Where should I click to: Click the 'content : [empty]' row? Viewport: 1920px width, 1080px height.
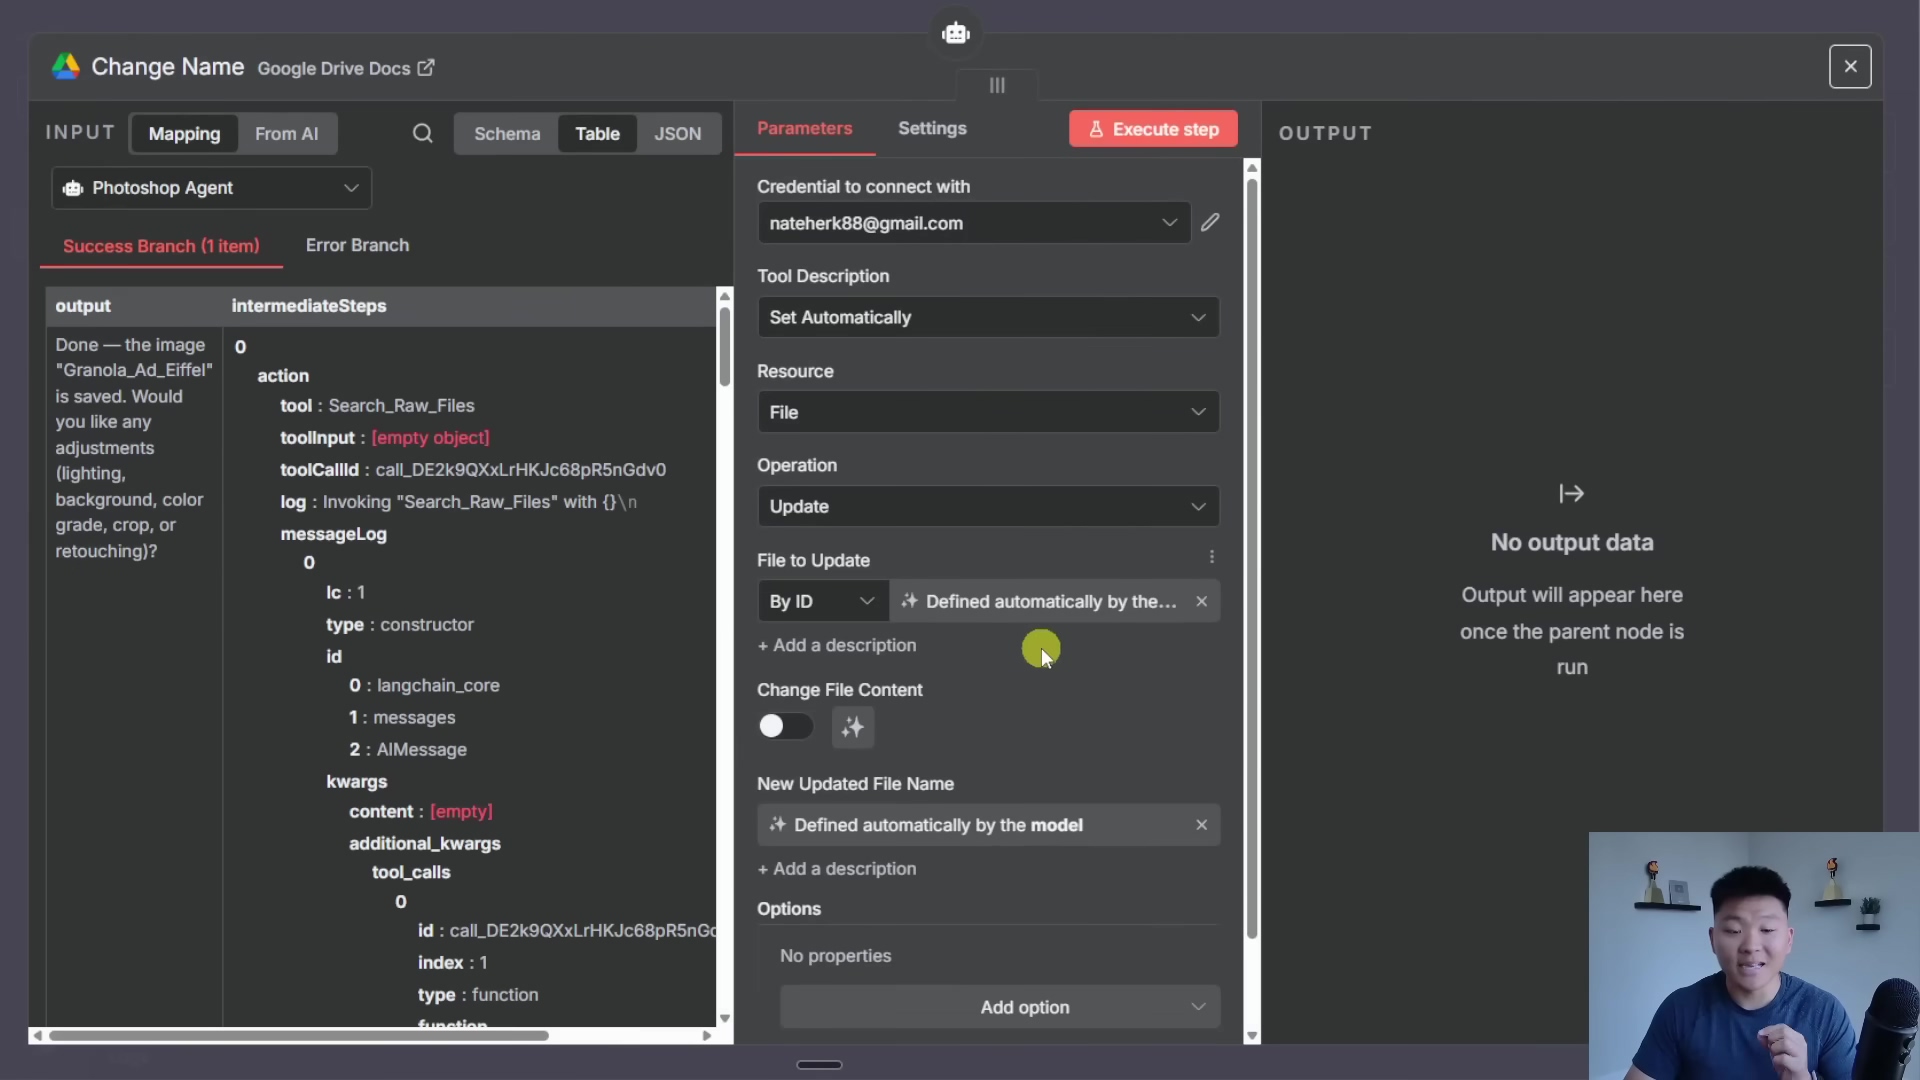[x=421, y=812]
